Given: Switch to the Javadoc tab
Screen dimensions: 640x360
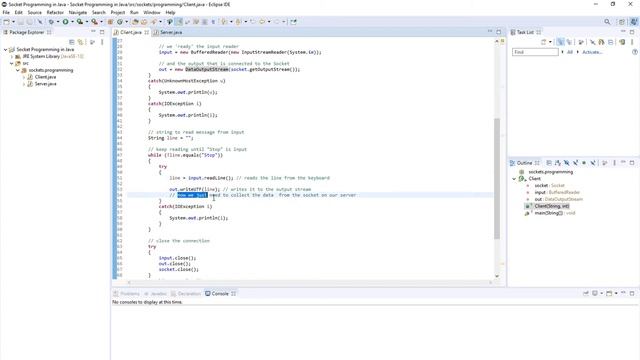Looking at the screenshot, I should click(x=155, y=293).
